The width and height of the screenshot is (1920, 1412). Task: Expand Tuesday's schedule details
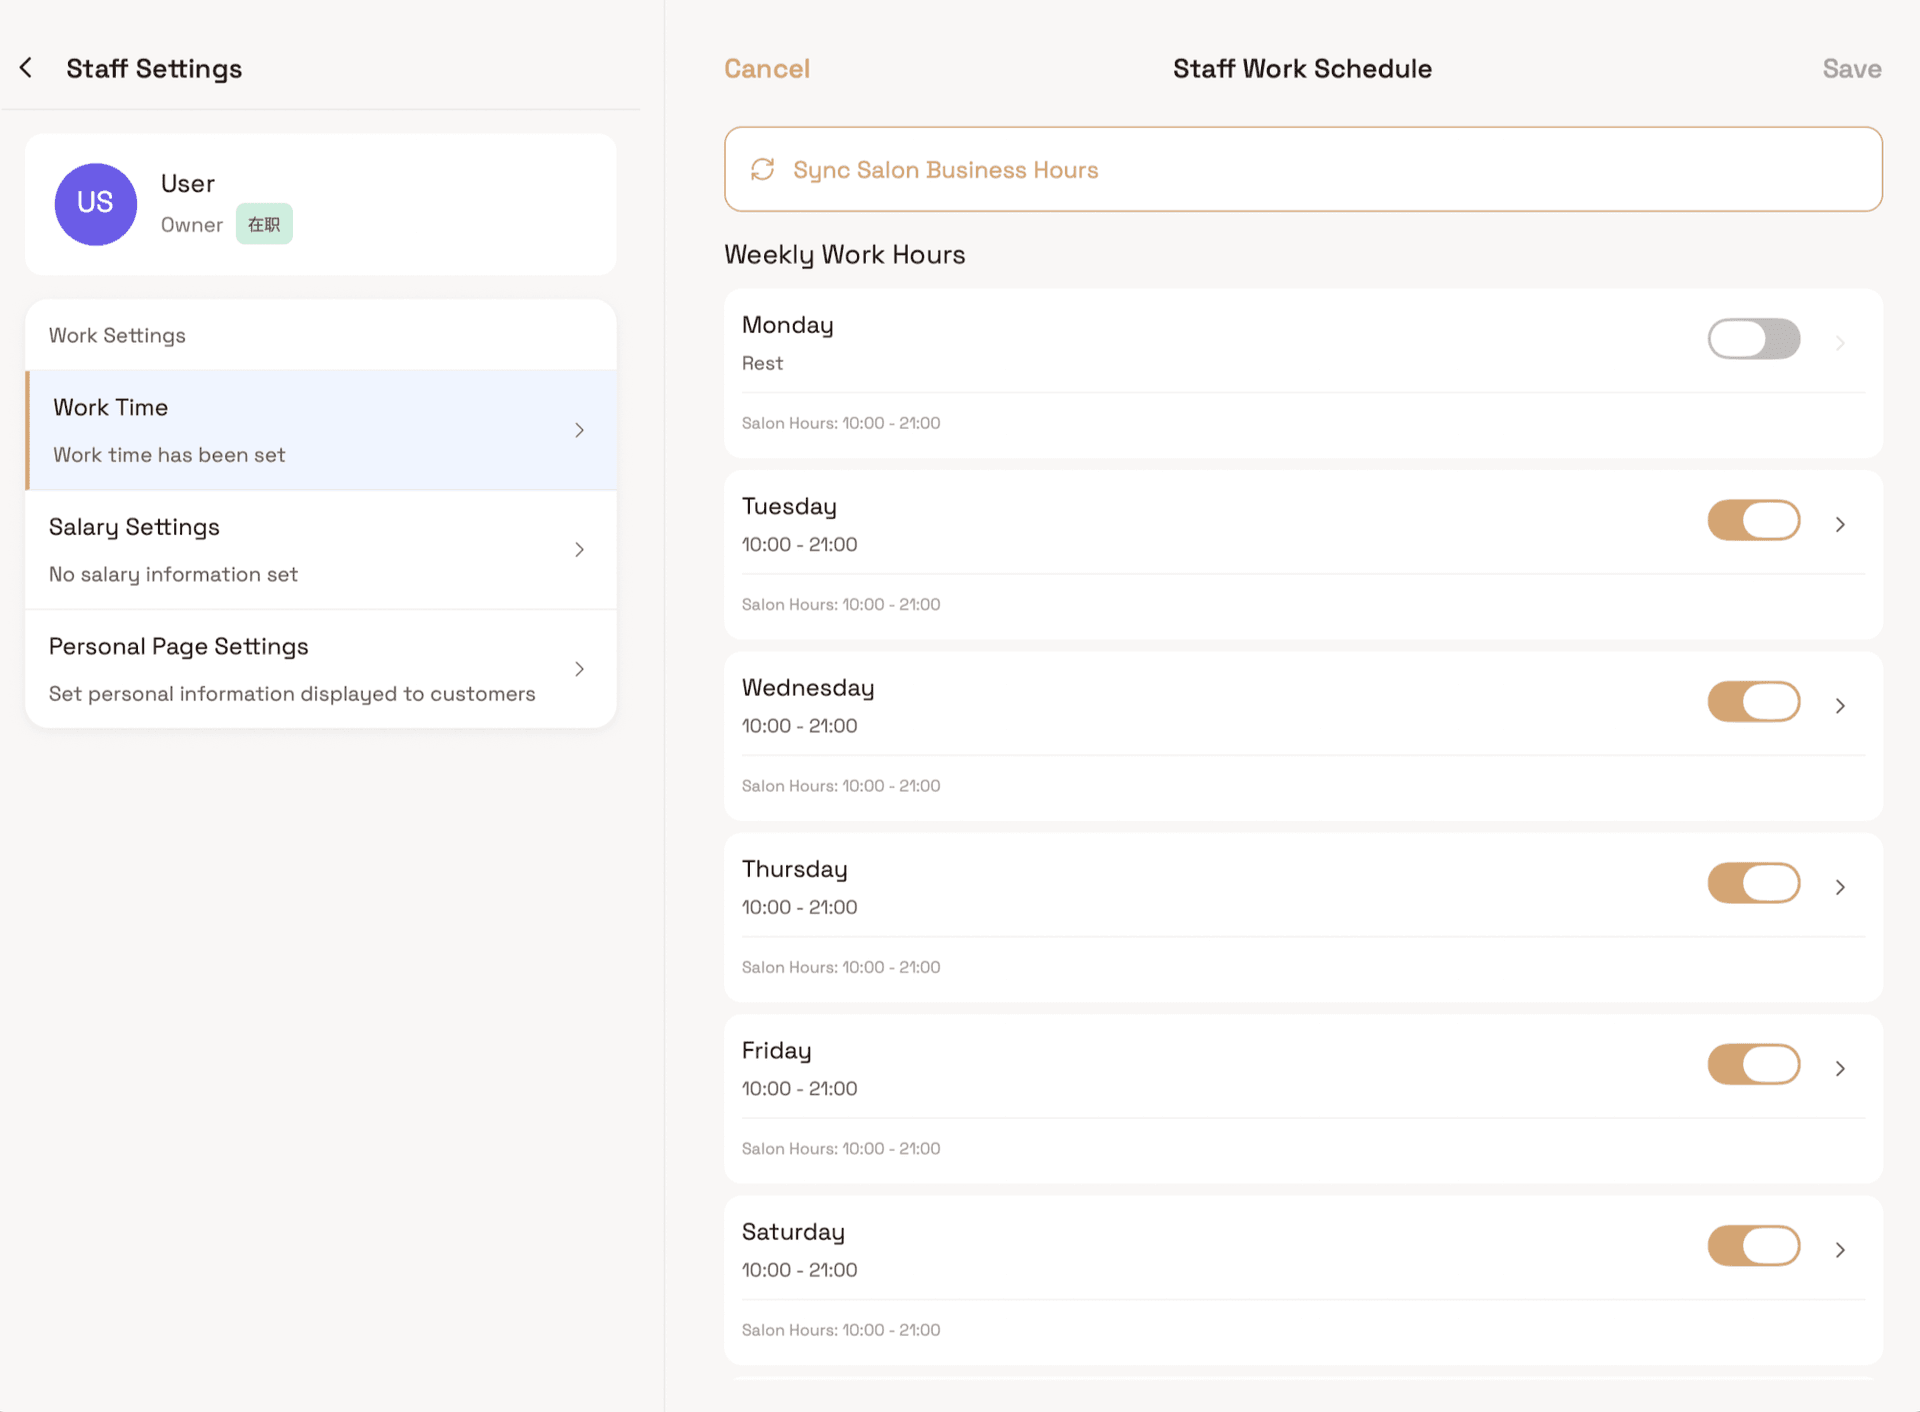[x=1840, y=523]
